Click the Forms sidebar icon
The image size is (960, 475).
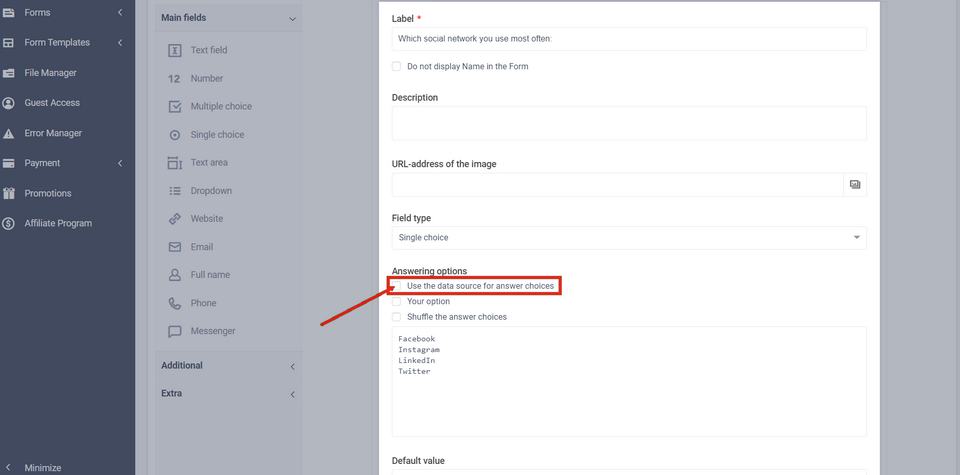point(9,12)
